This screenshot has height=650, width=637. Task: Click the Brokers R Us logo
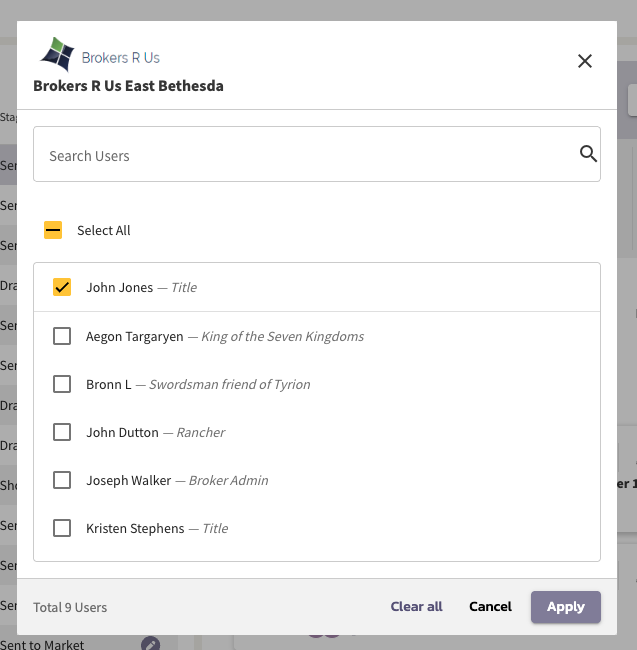click(x=99, y=56)
